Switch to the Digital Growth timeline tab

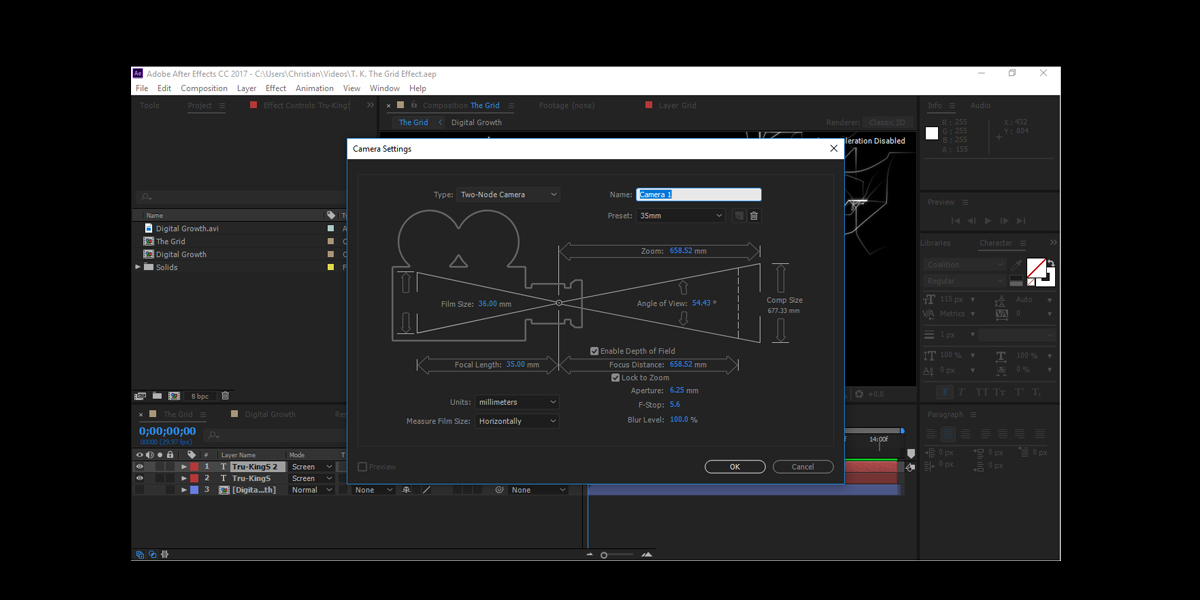pos(270,414)
